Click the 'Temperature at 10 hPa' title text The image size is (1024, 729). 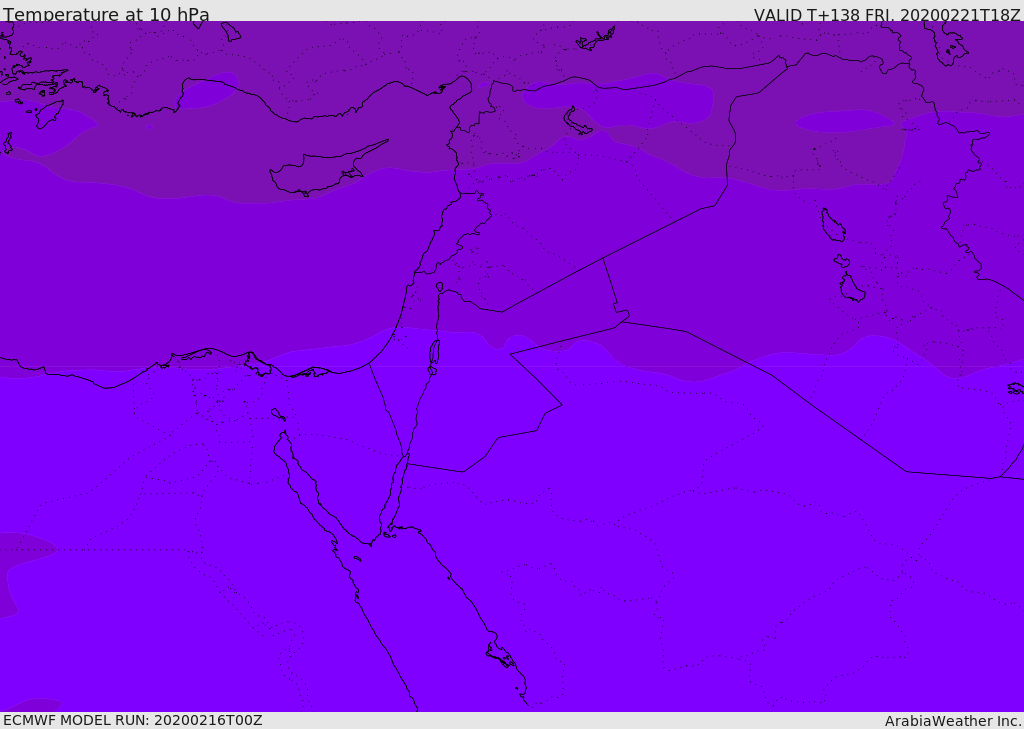point(106,14)
